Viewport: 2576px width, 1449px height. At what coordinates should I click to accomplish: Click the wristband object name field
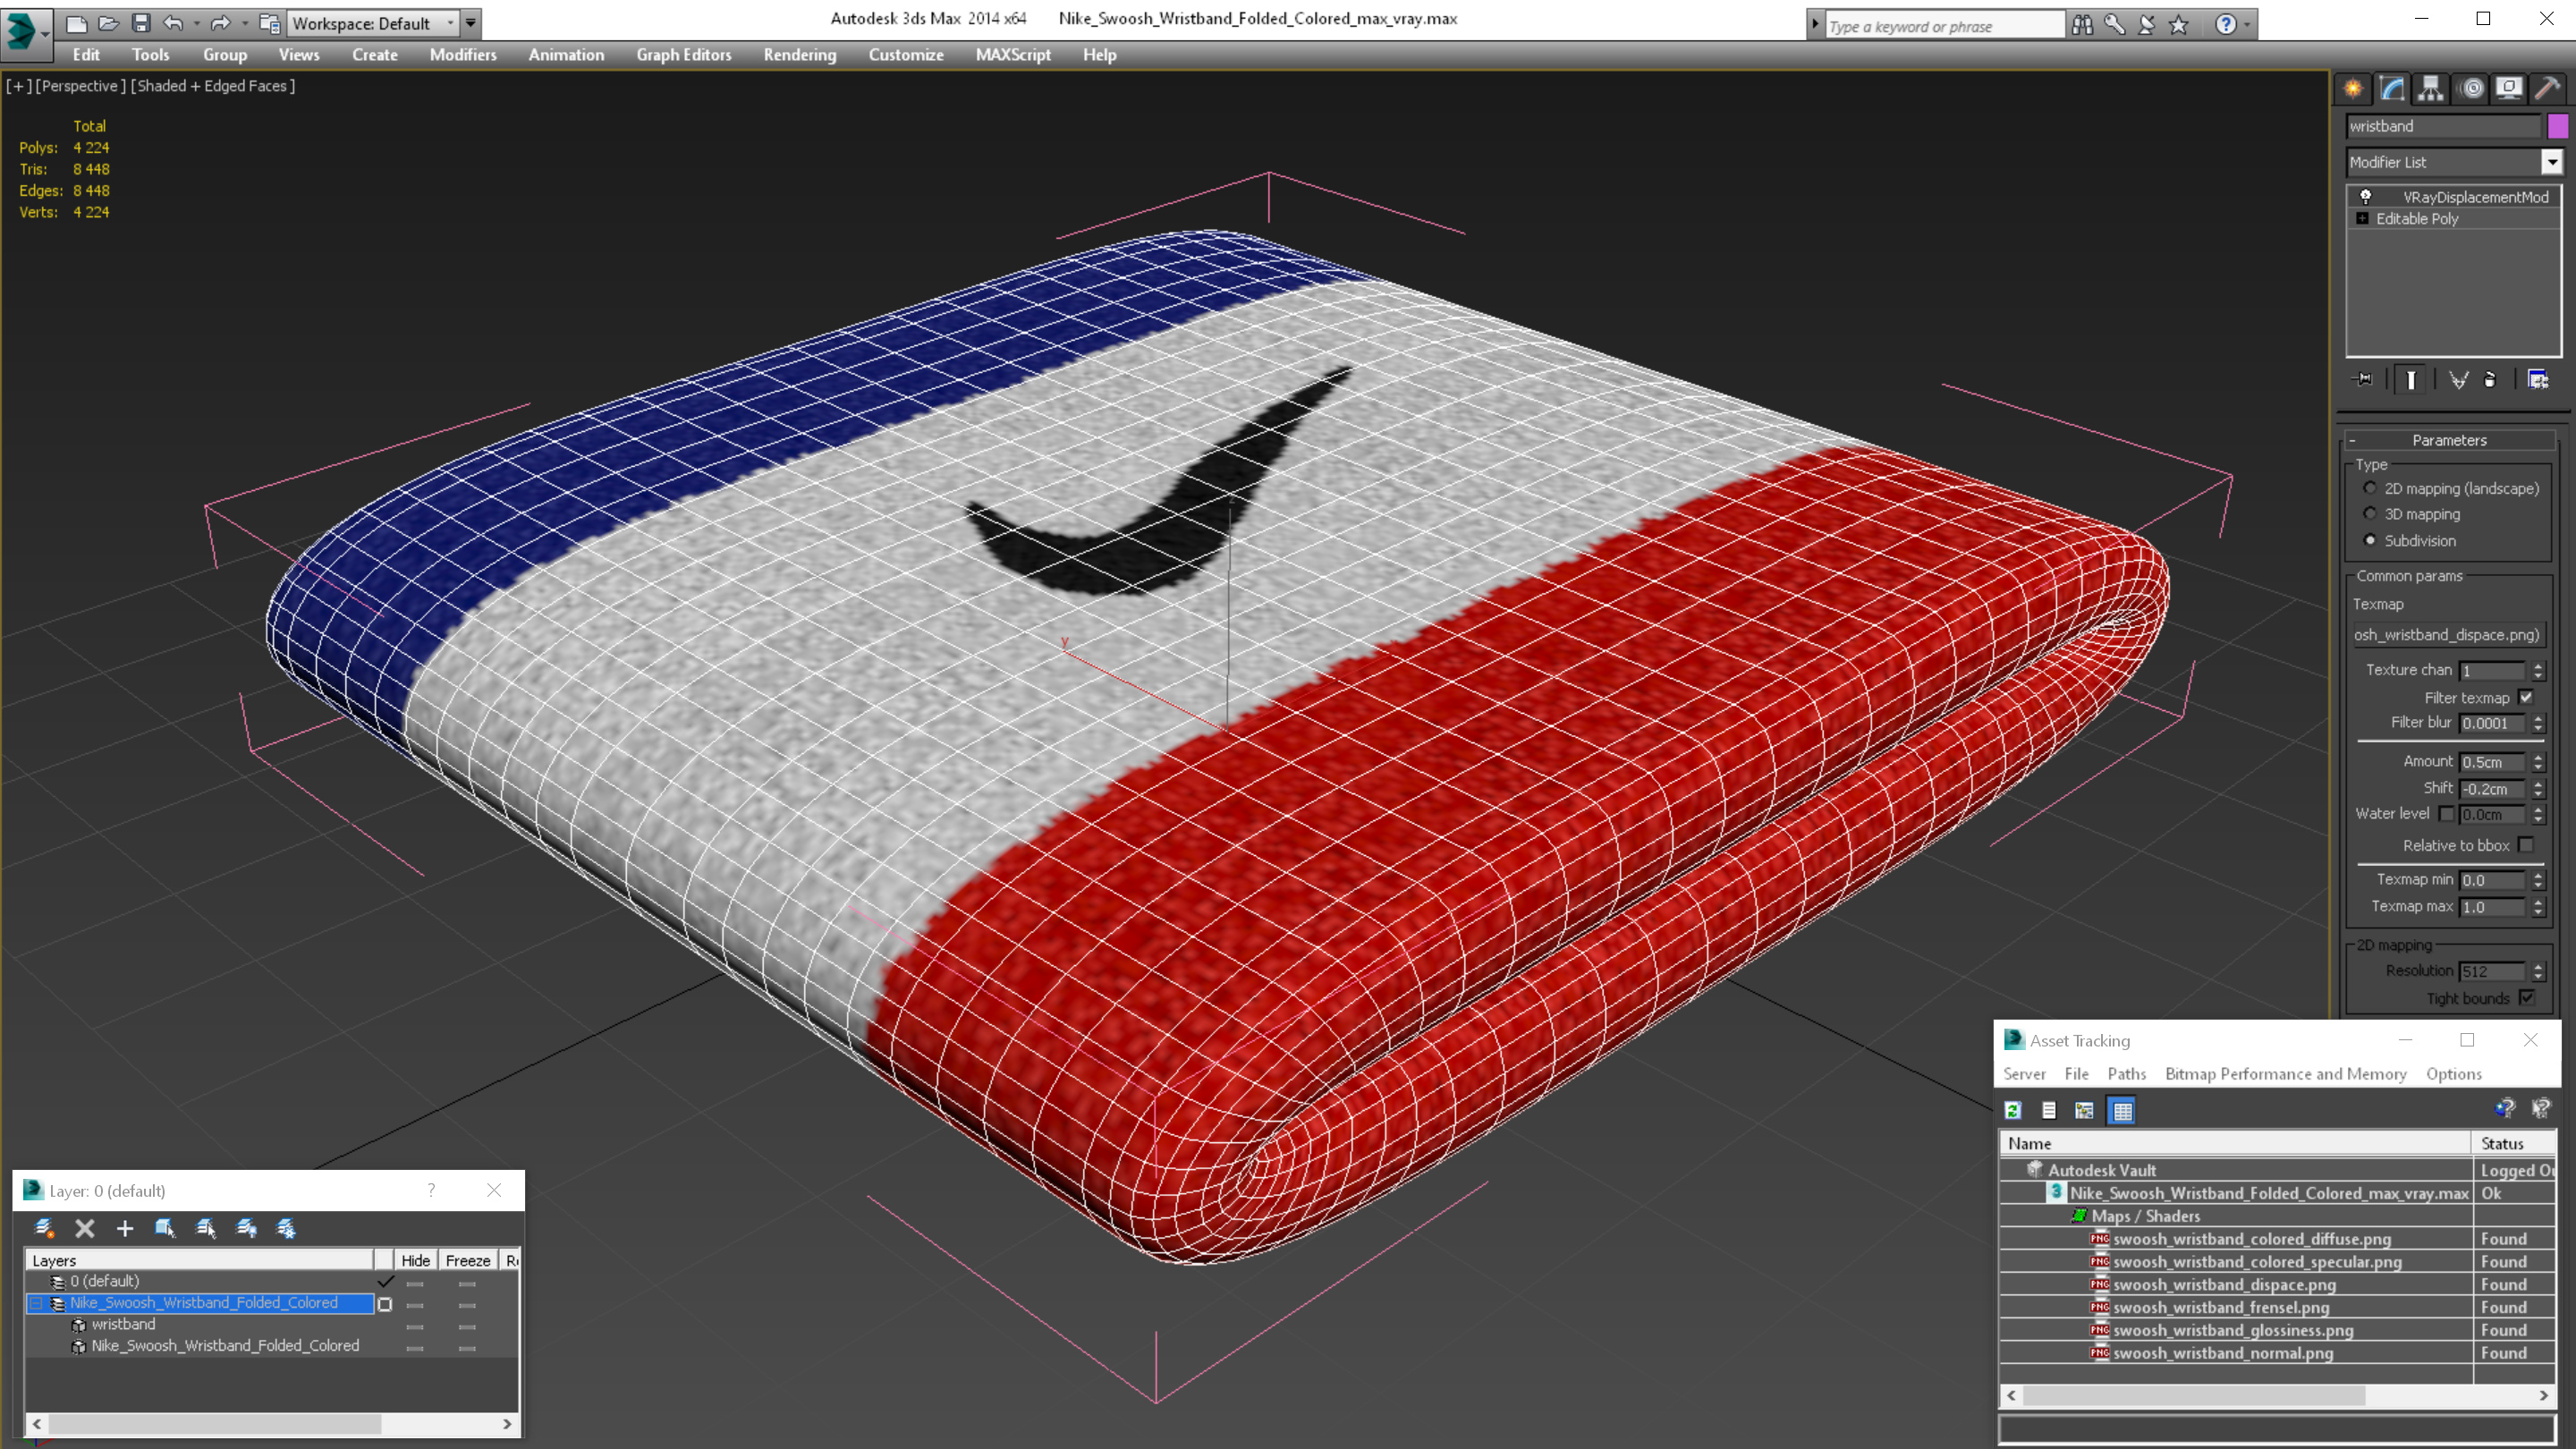click(x=2443, y=126)
